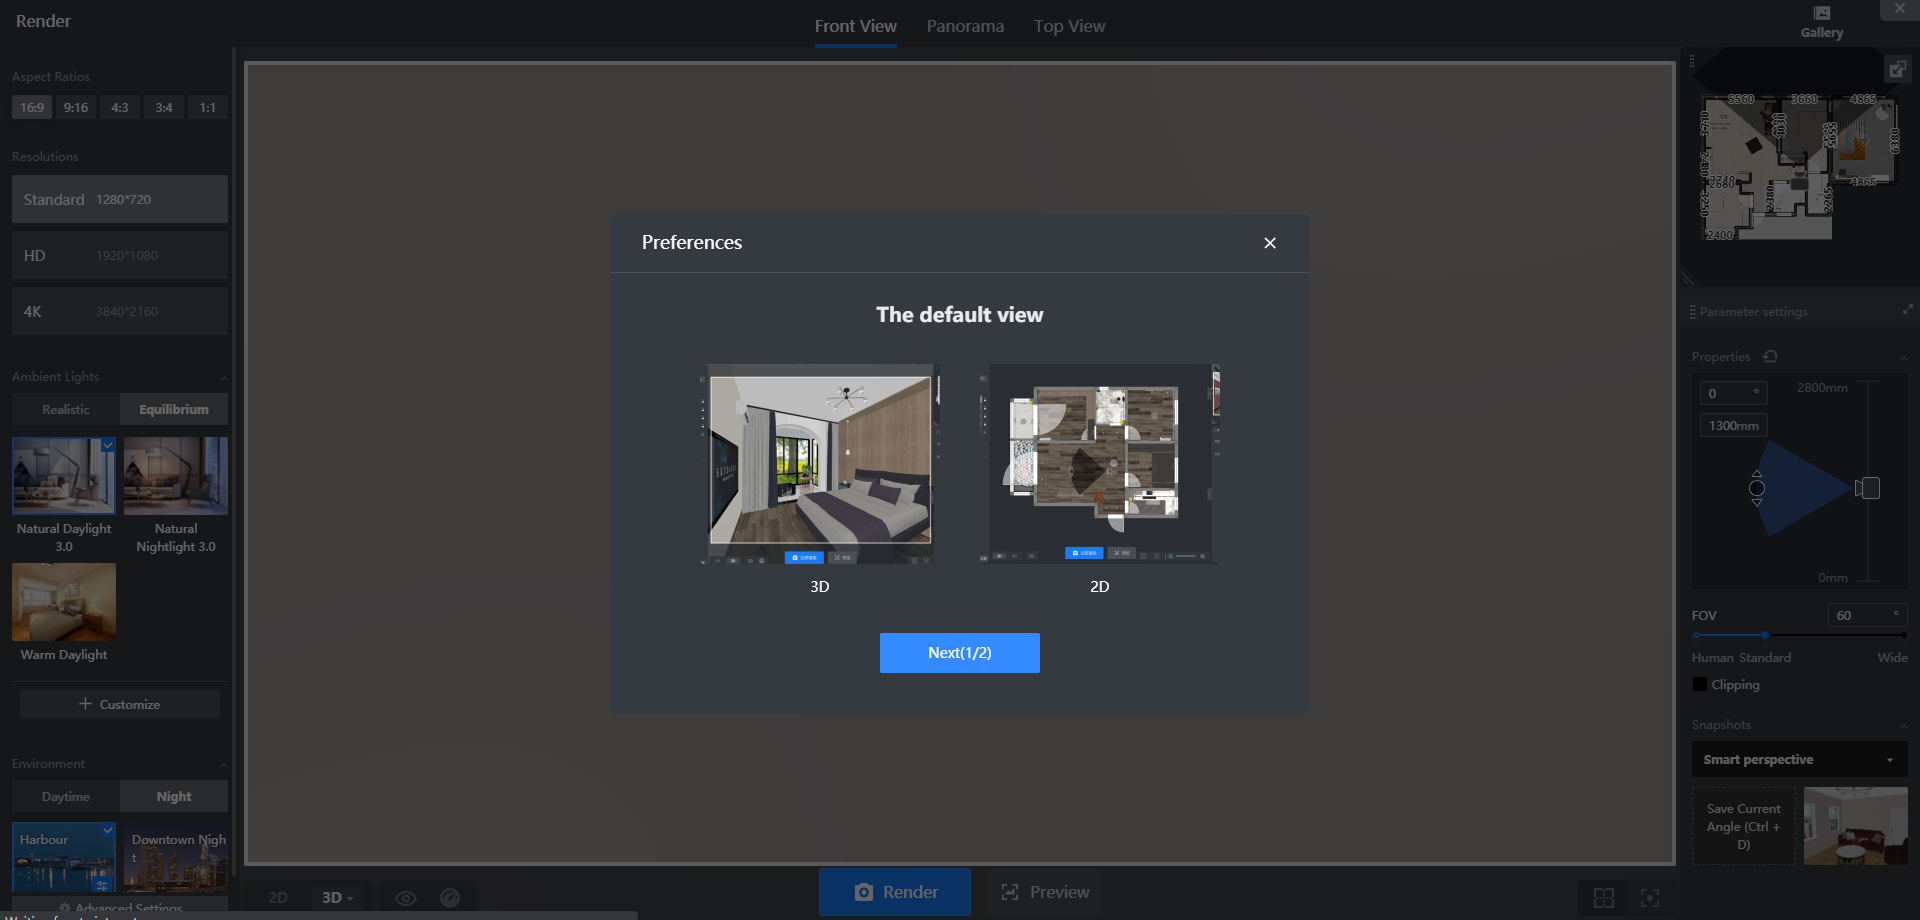This screenshot has height=920, width=1920.
Task: Enable the Clipping checkbox
Action: tap(1700, 685)
